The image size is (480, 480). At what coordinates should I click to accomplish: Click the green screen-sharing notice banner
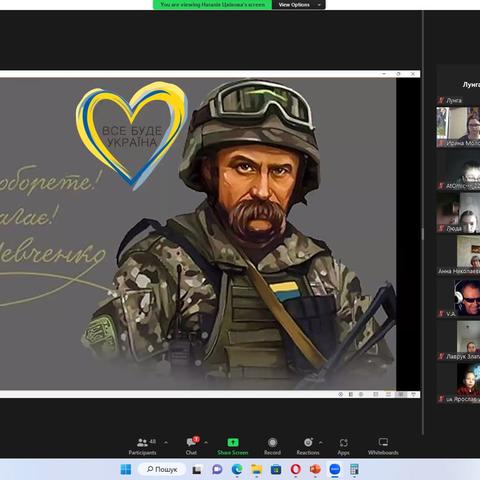[x=213, y=5]
